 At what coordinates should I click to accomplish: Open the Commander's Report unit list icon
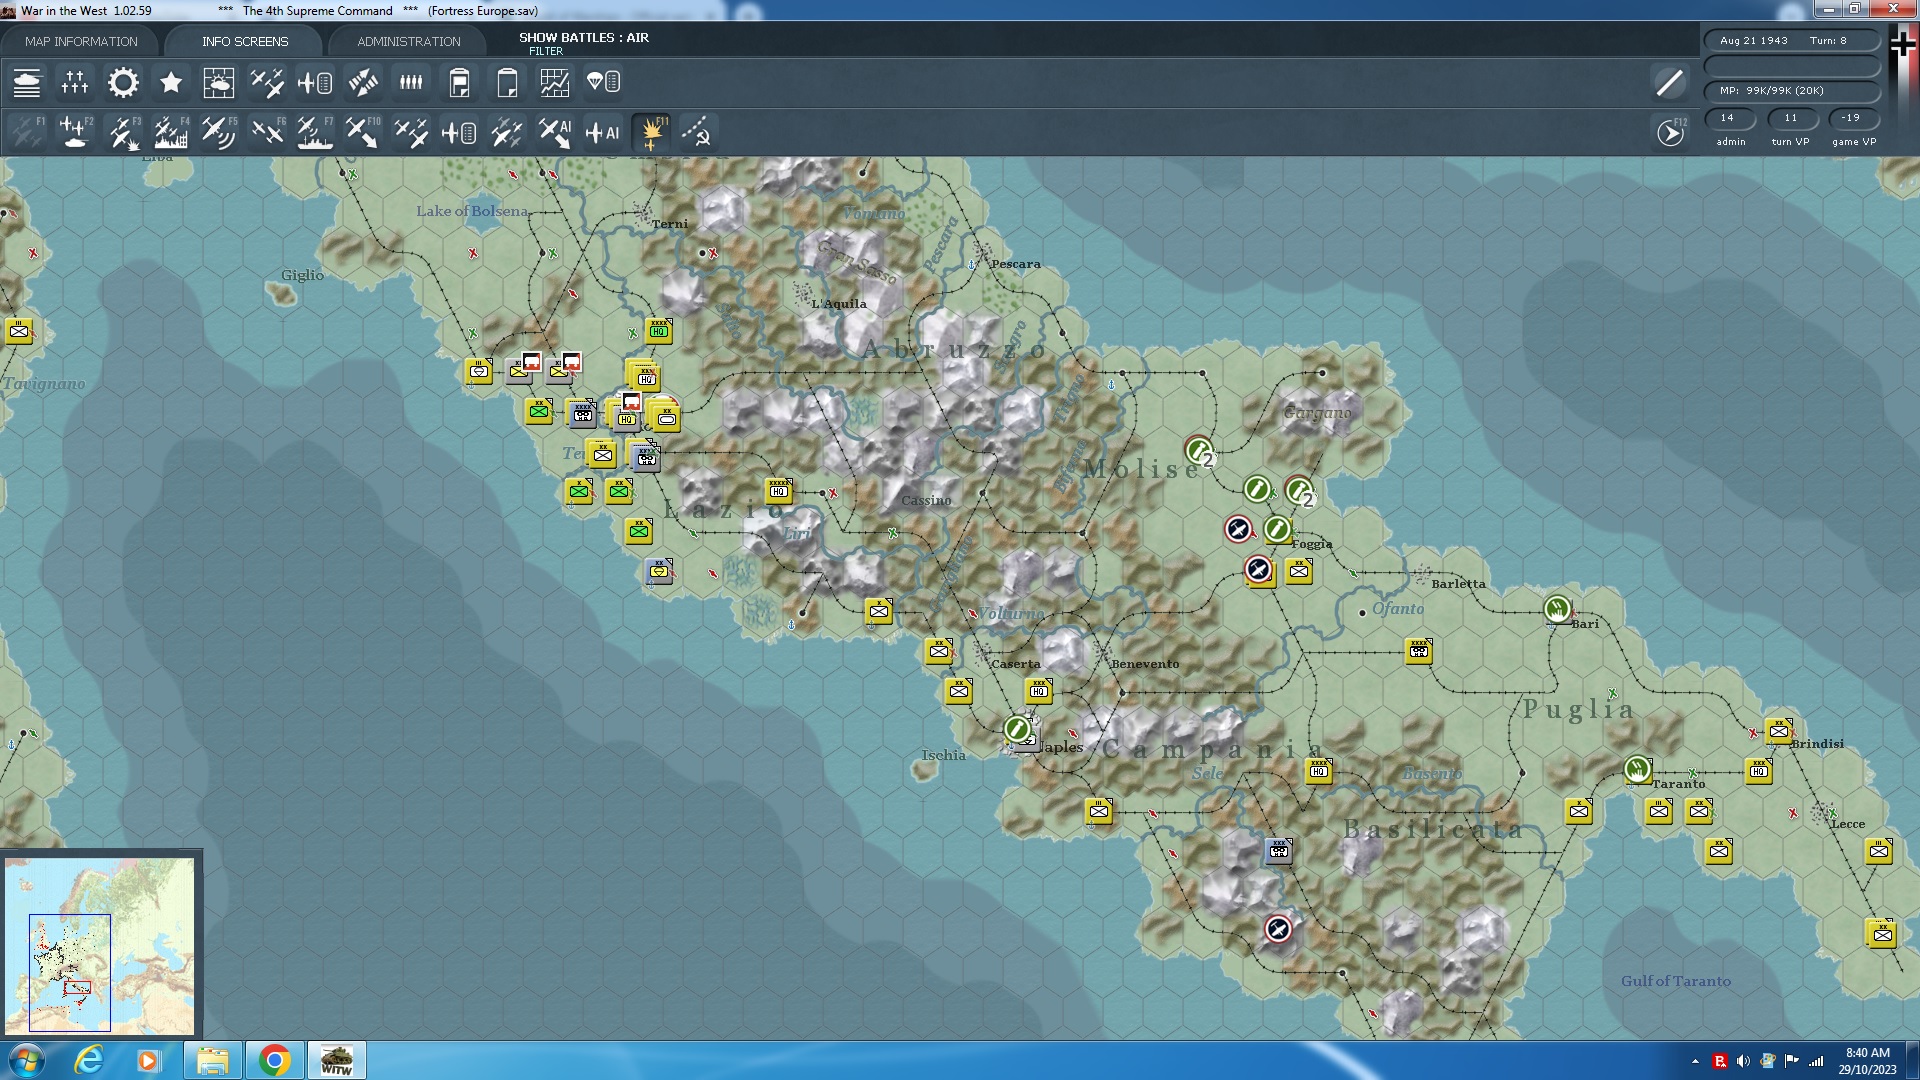27,83
